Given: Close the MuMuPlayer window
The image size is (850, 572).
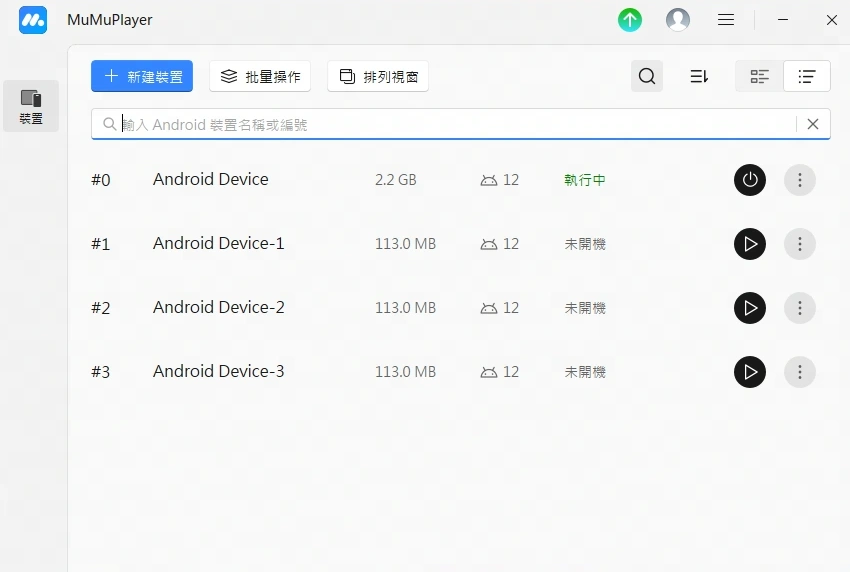Looking at the screenshot, I should click(832, 20).
